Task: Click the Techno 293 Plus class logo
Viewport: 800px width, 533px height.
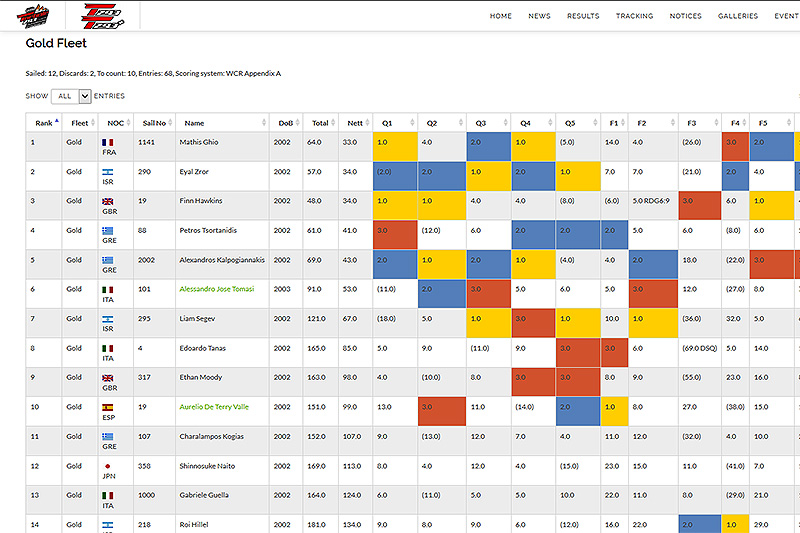Action: pos(103,16)
